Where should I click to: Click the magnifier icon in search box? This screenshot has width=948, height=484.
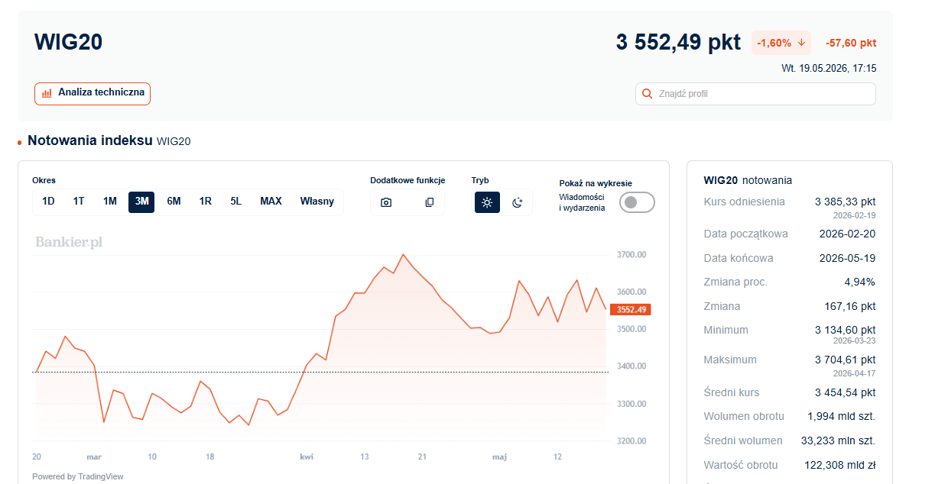pyautogui.click(x=647, y=94)
